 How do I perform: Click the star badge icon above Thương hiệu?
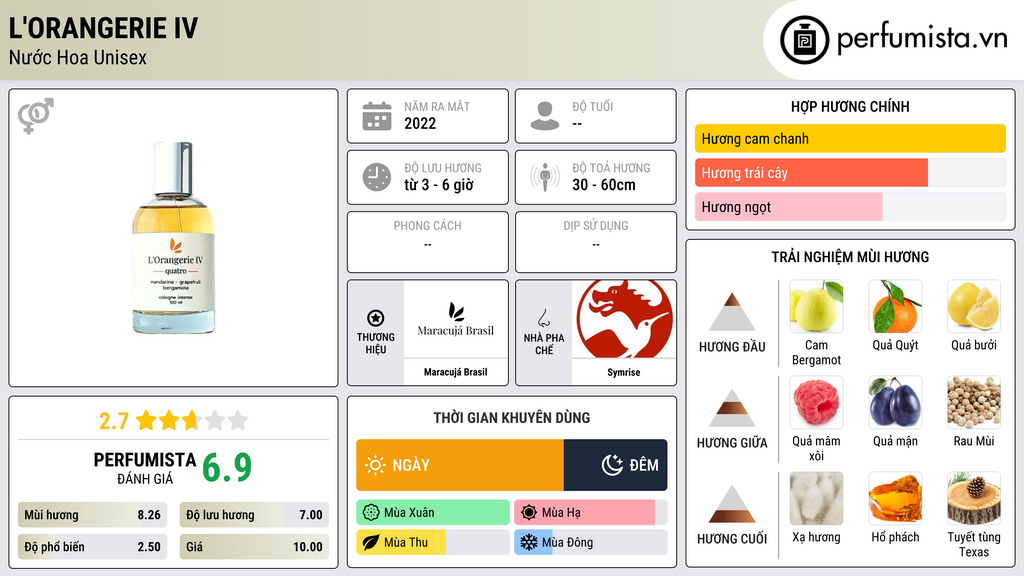(376, 318)
